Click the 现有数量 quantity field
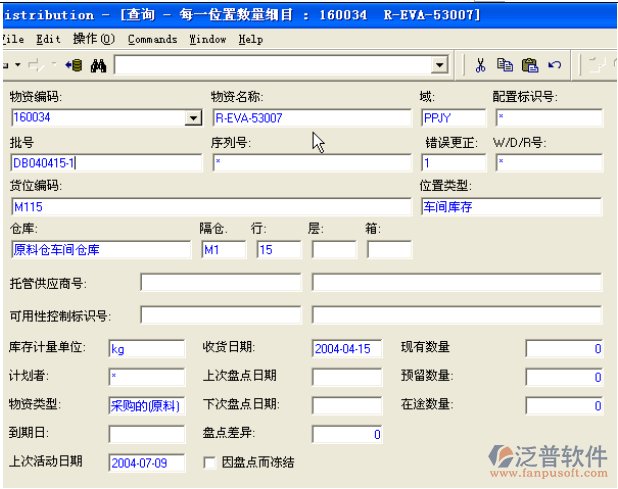This screenshot has height=489, width=618. [564, 349]
